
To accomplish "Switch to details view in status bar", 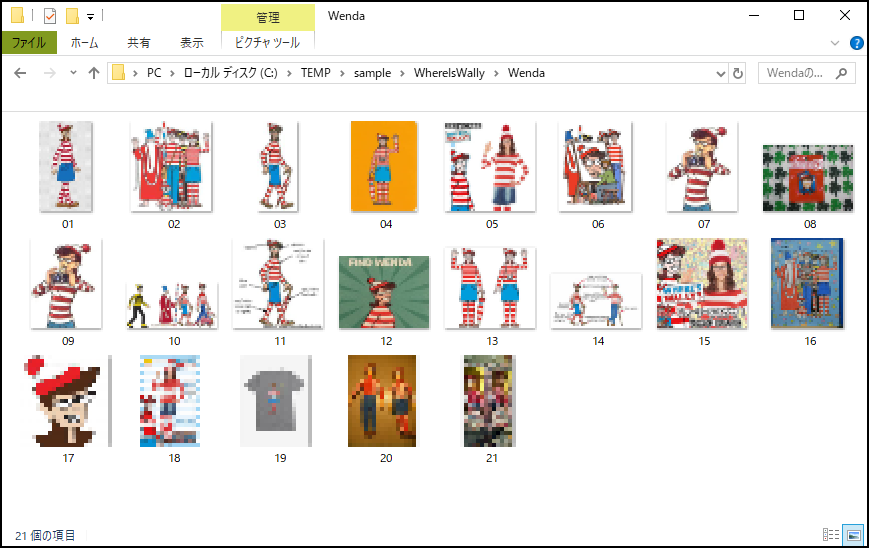I will pyautogui.click(x=831, y=535).
